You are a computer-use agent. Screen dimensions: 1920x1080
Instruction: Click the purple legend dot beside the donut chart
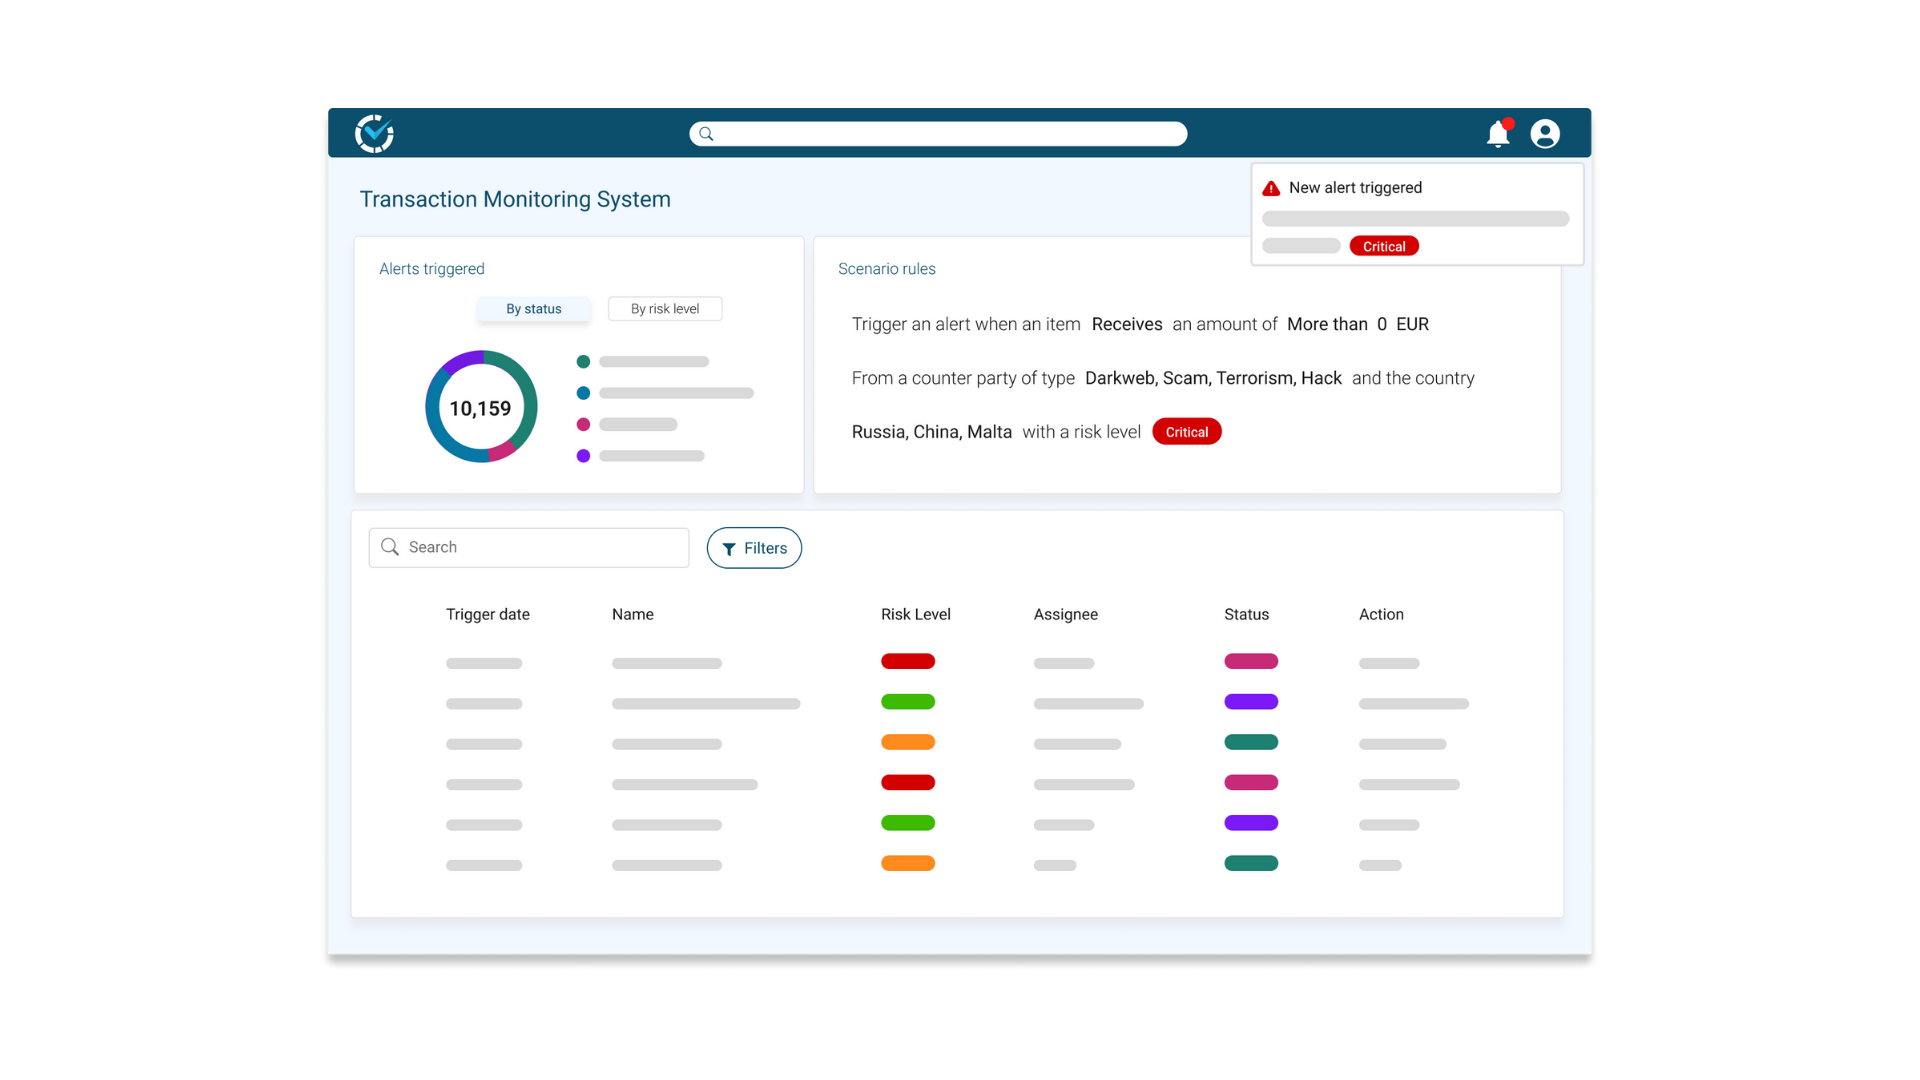582,455
